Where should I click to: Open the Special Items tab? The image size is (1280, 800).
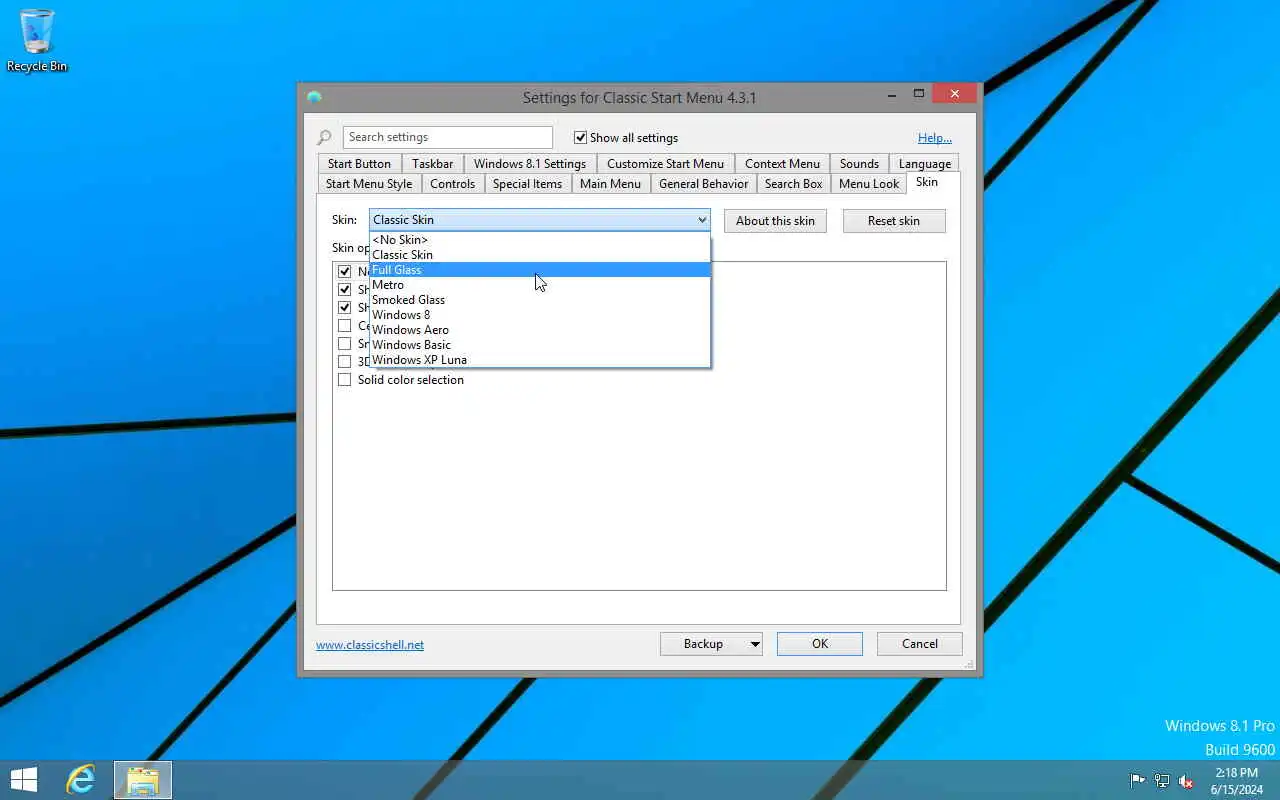point(527,184)
